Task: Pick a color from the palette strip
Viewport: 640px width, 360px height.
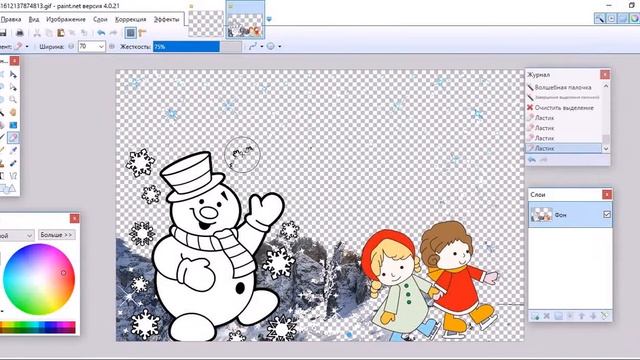Action: click(38, 327)
